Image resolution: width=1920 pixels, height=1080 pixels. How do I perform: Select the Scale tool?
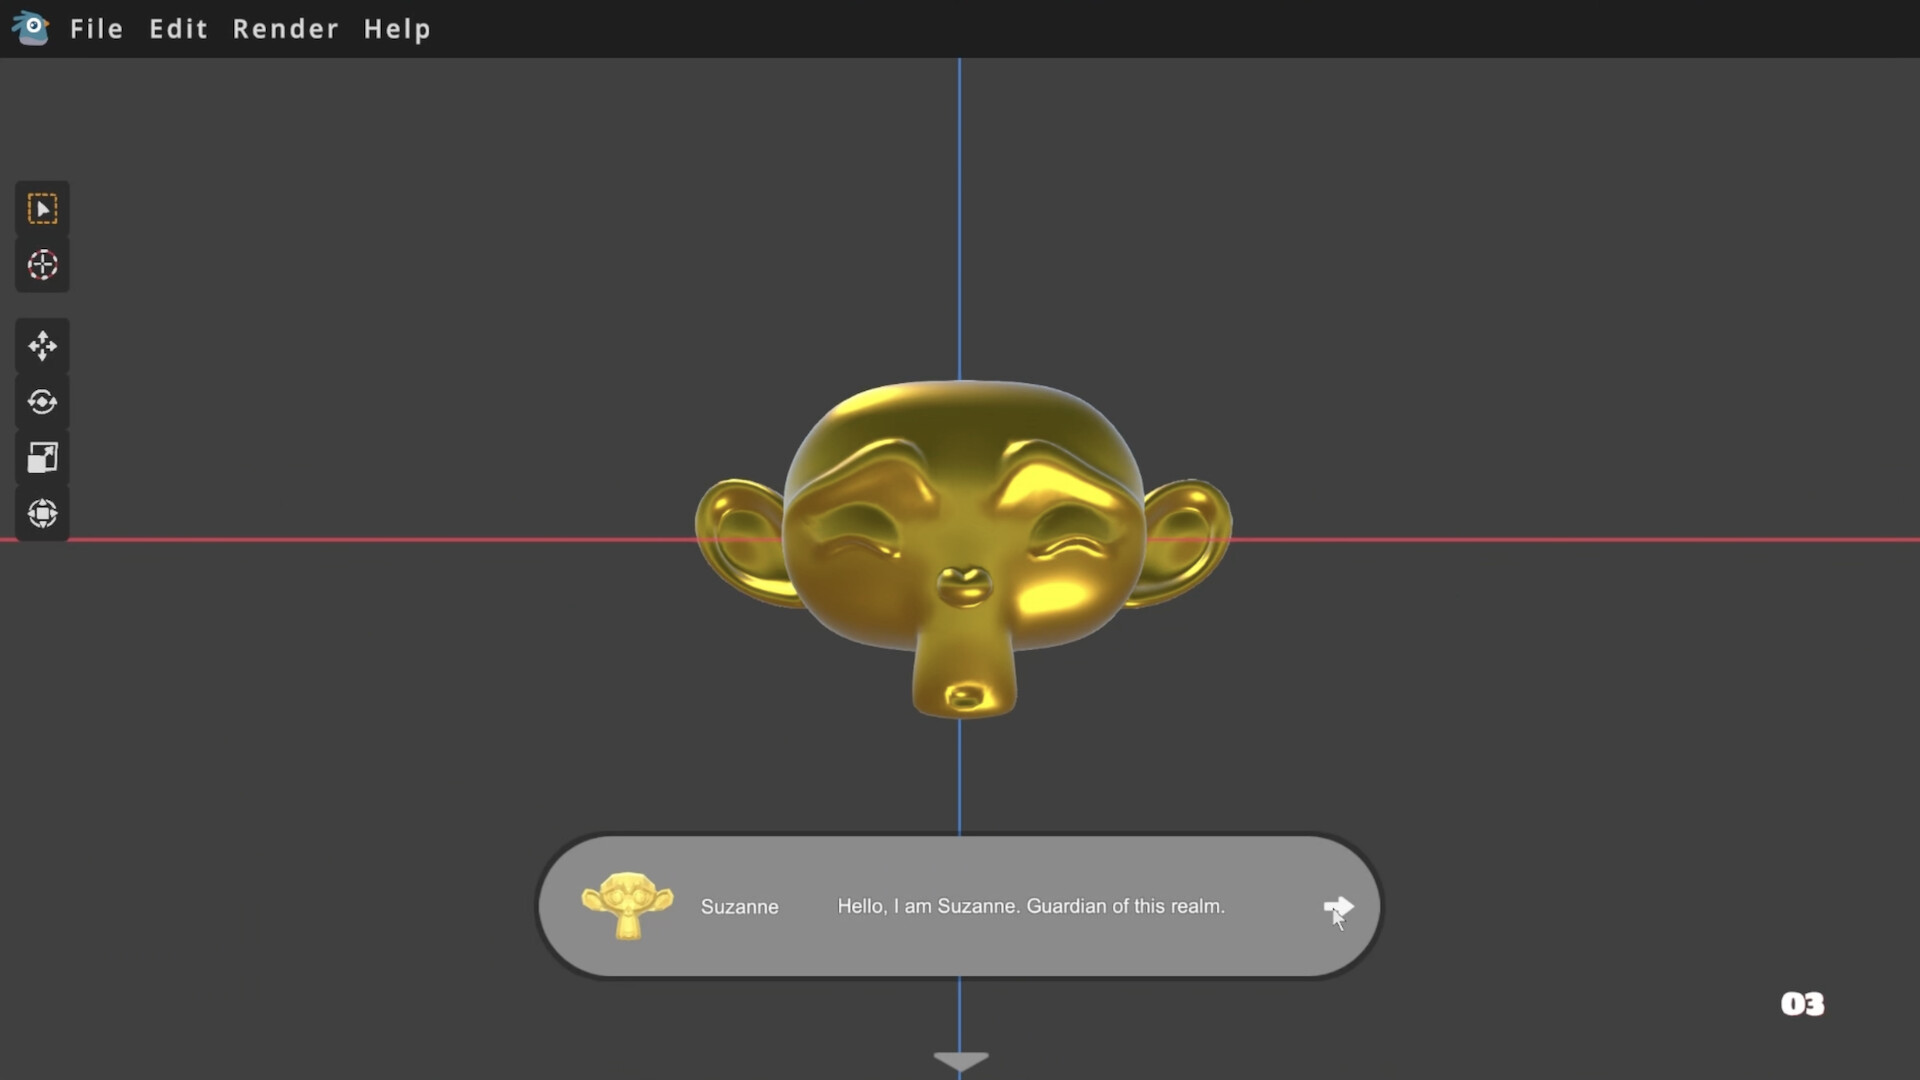click(42, 457)
